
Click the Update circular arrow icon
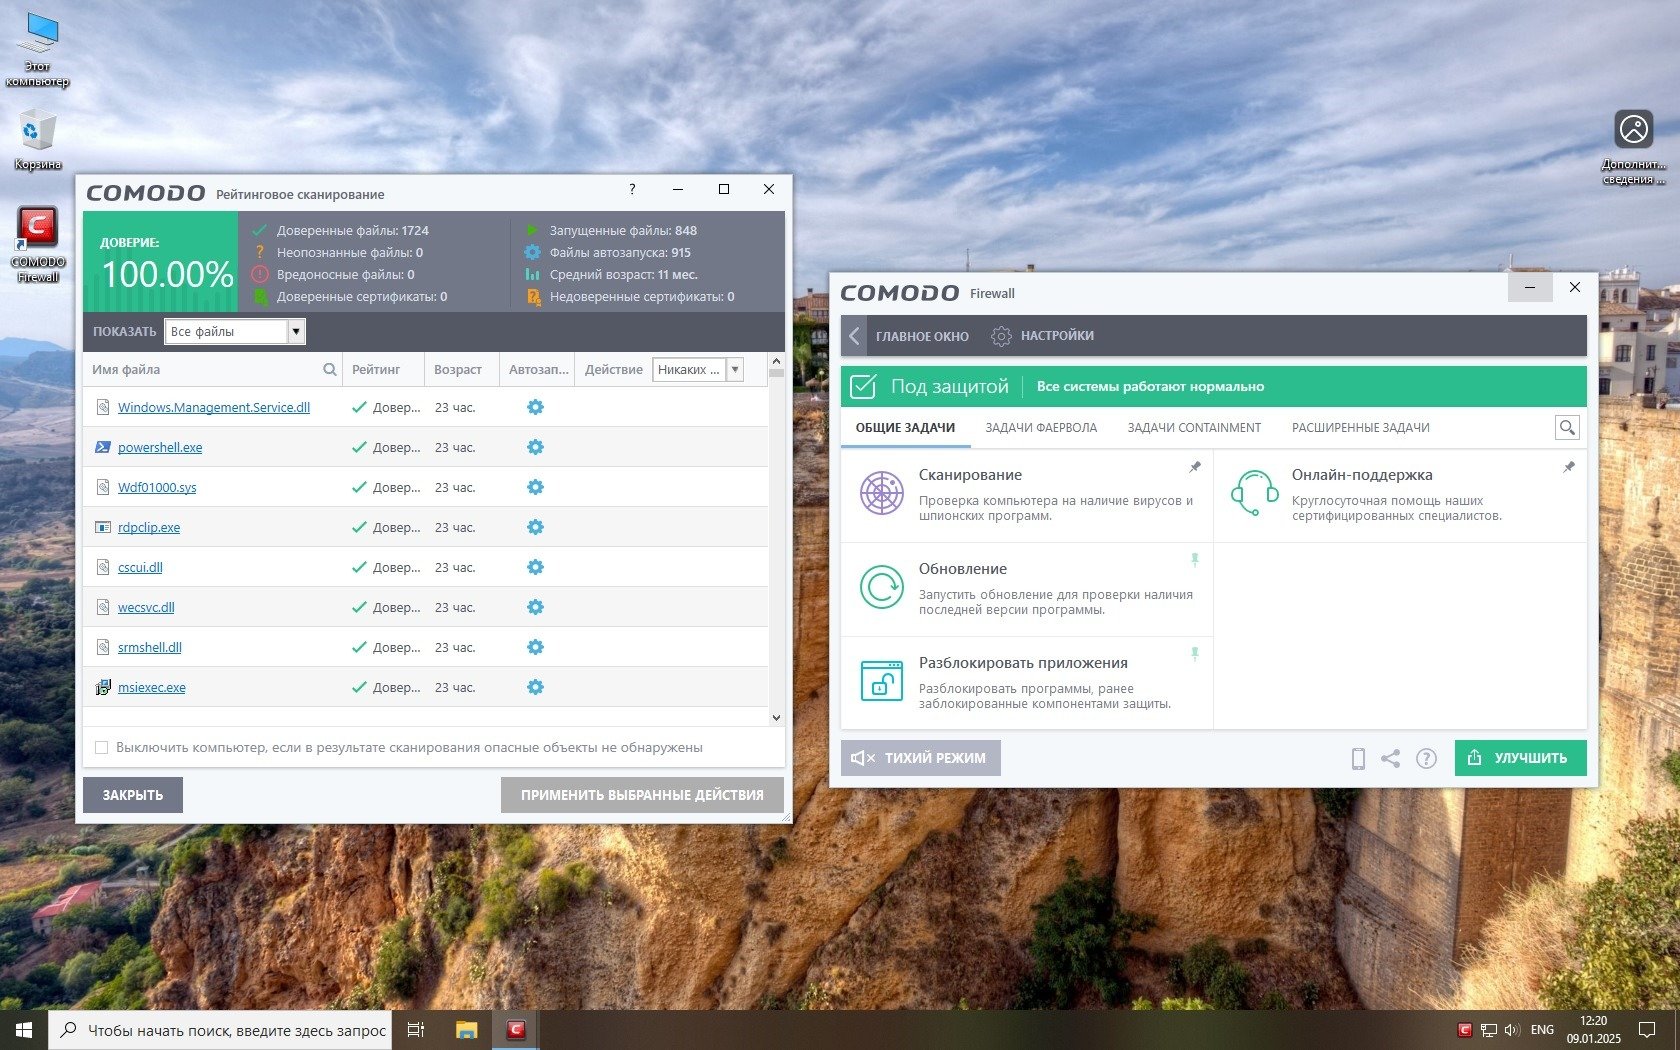(882, 587)
